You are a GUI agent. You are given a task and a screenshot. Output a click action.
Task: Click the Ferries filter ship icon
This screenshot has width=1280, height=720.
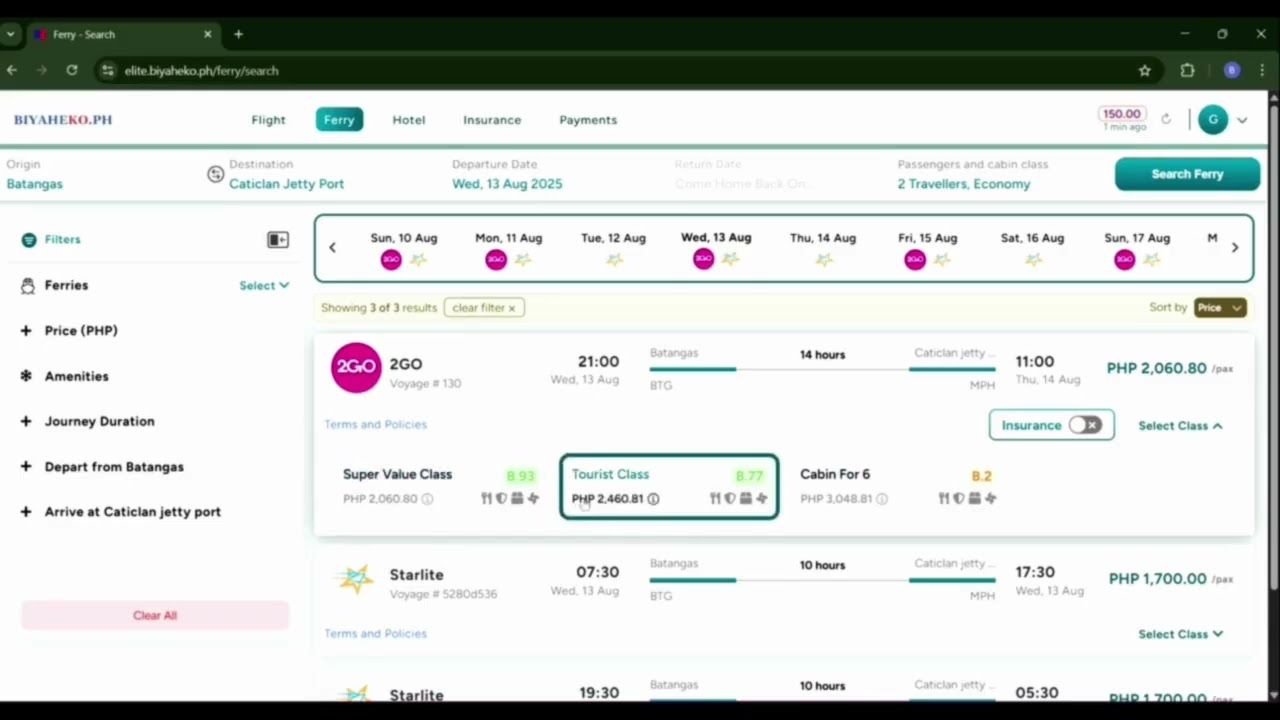[x=27, y=286]
